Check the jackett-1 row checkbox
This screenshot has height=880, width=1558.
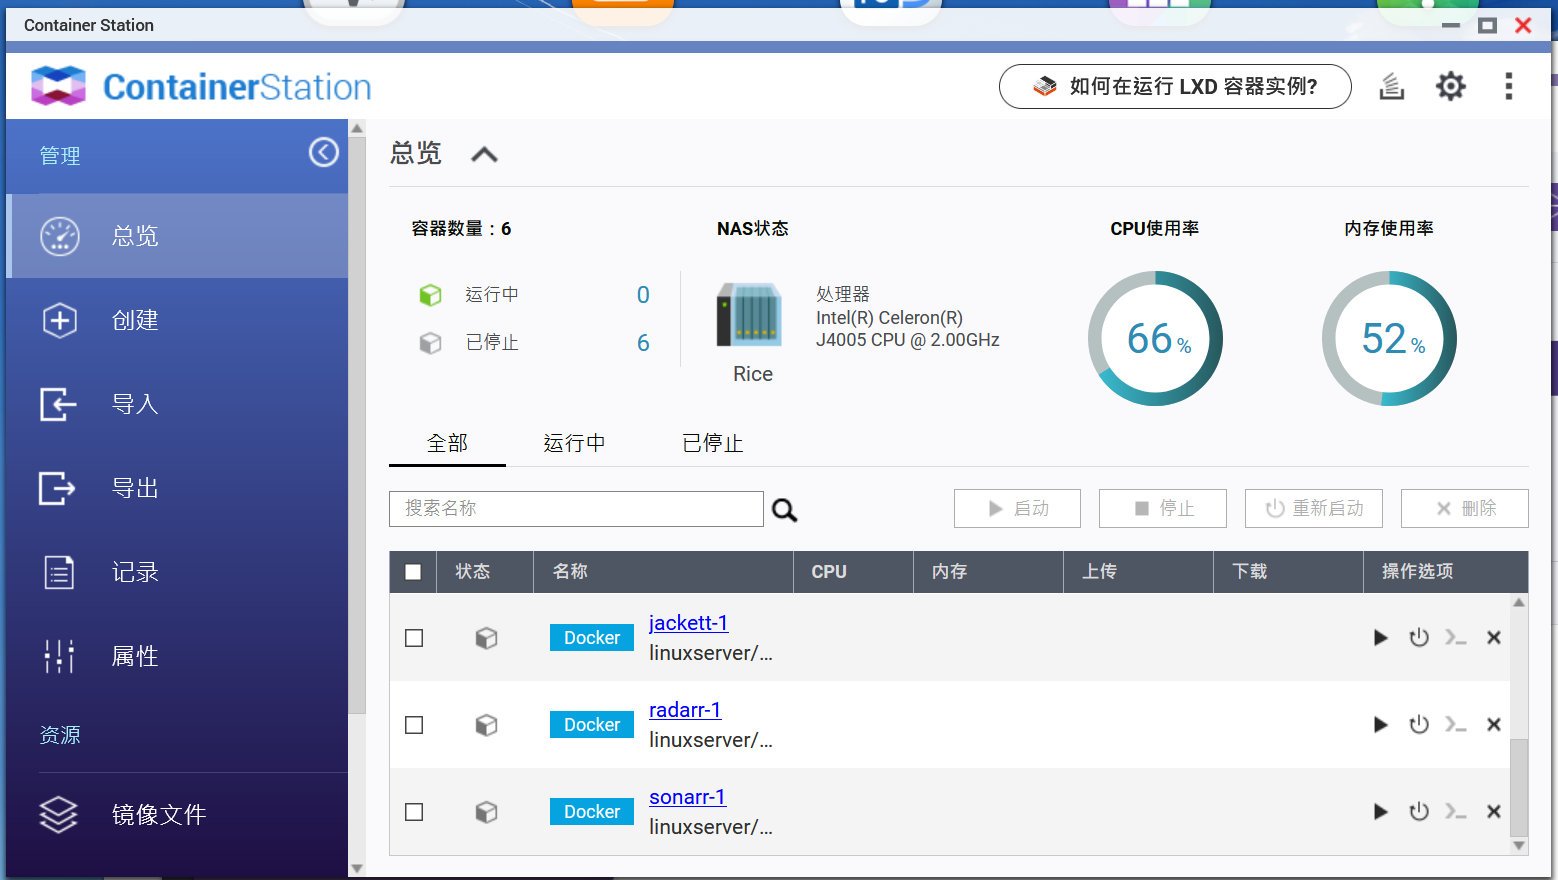414,638
